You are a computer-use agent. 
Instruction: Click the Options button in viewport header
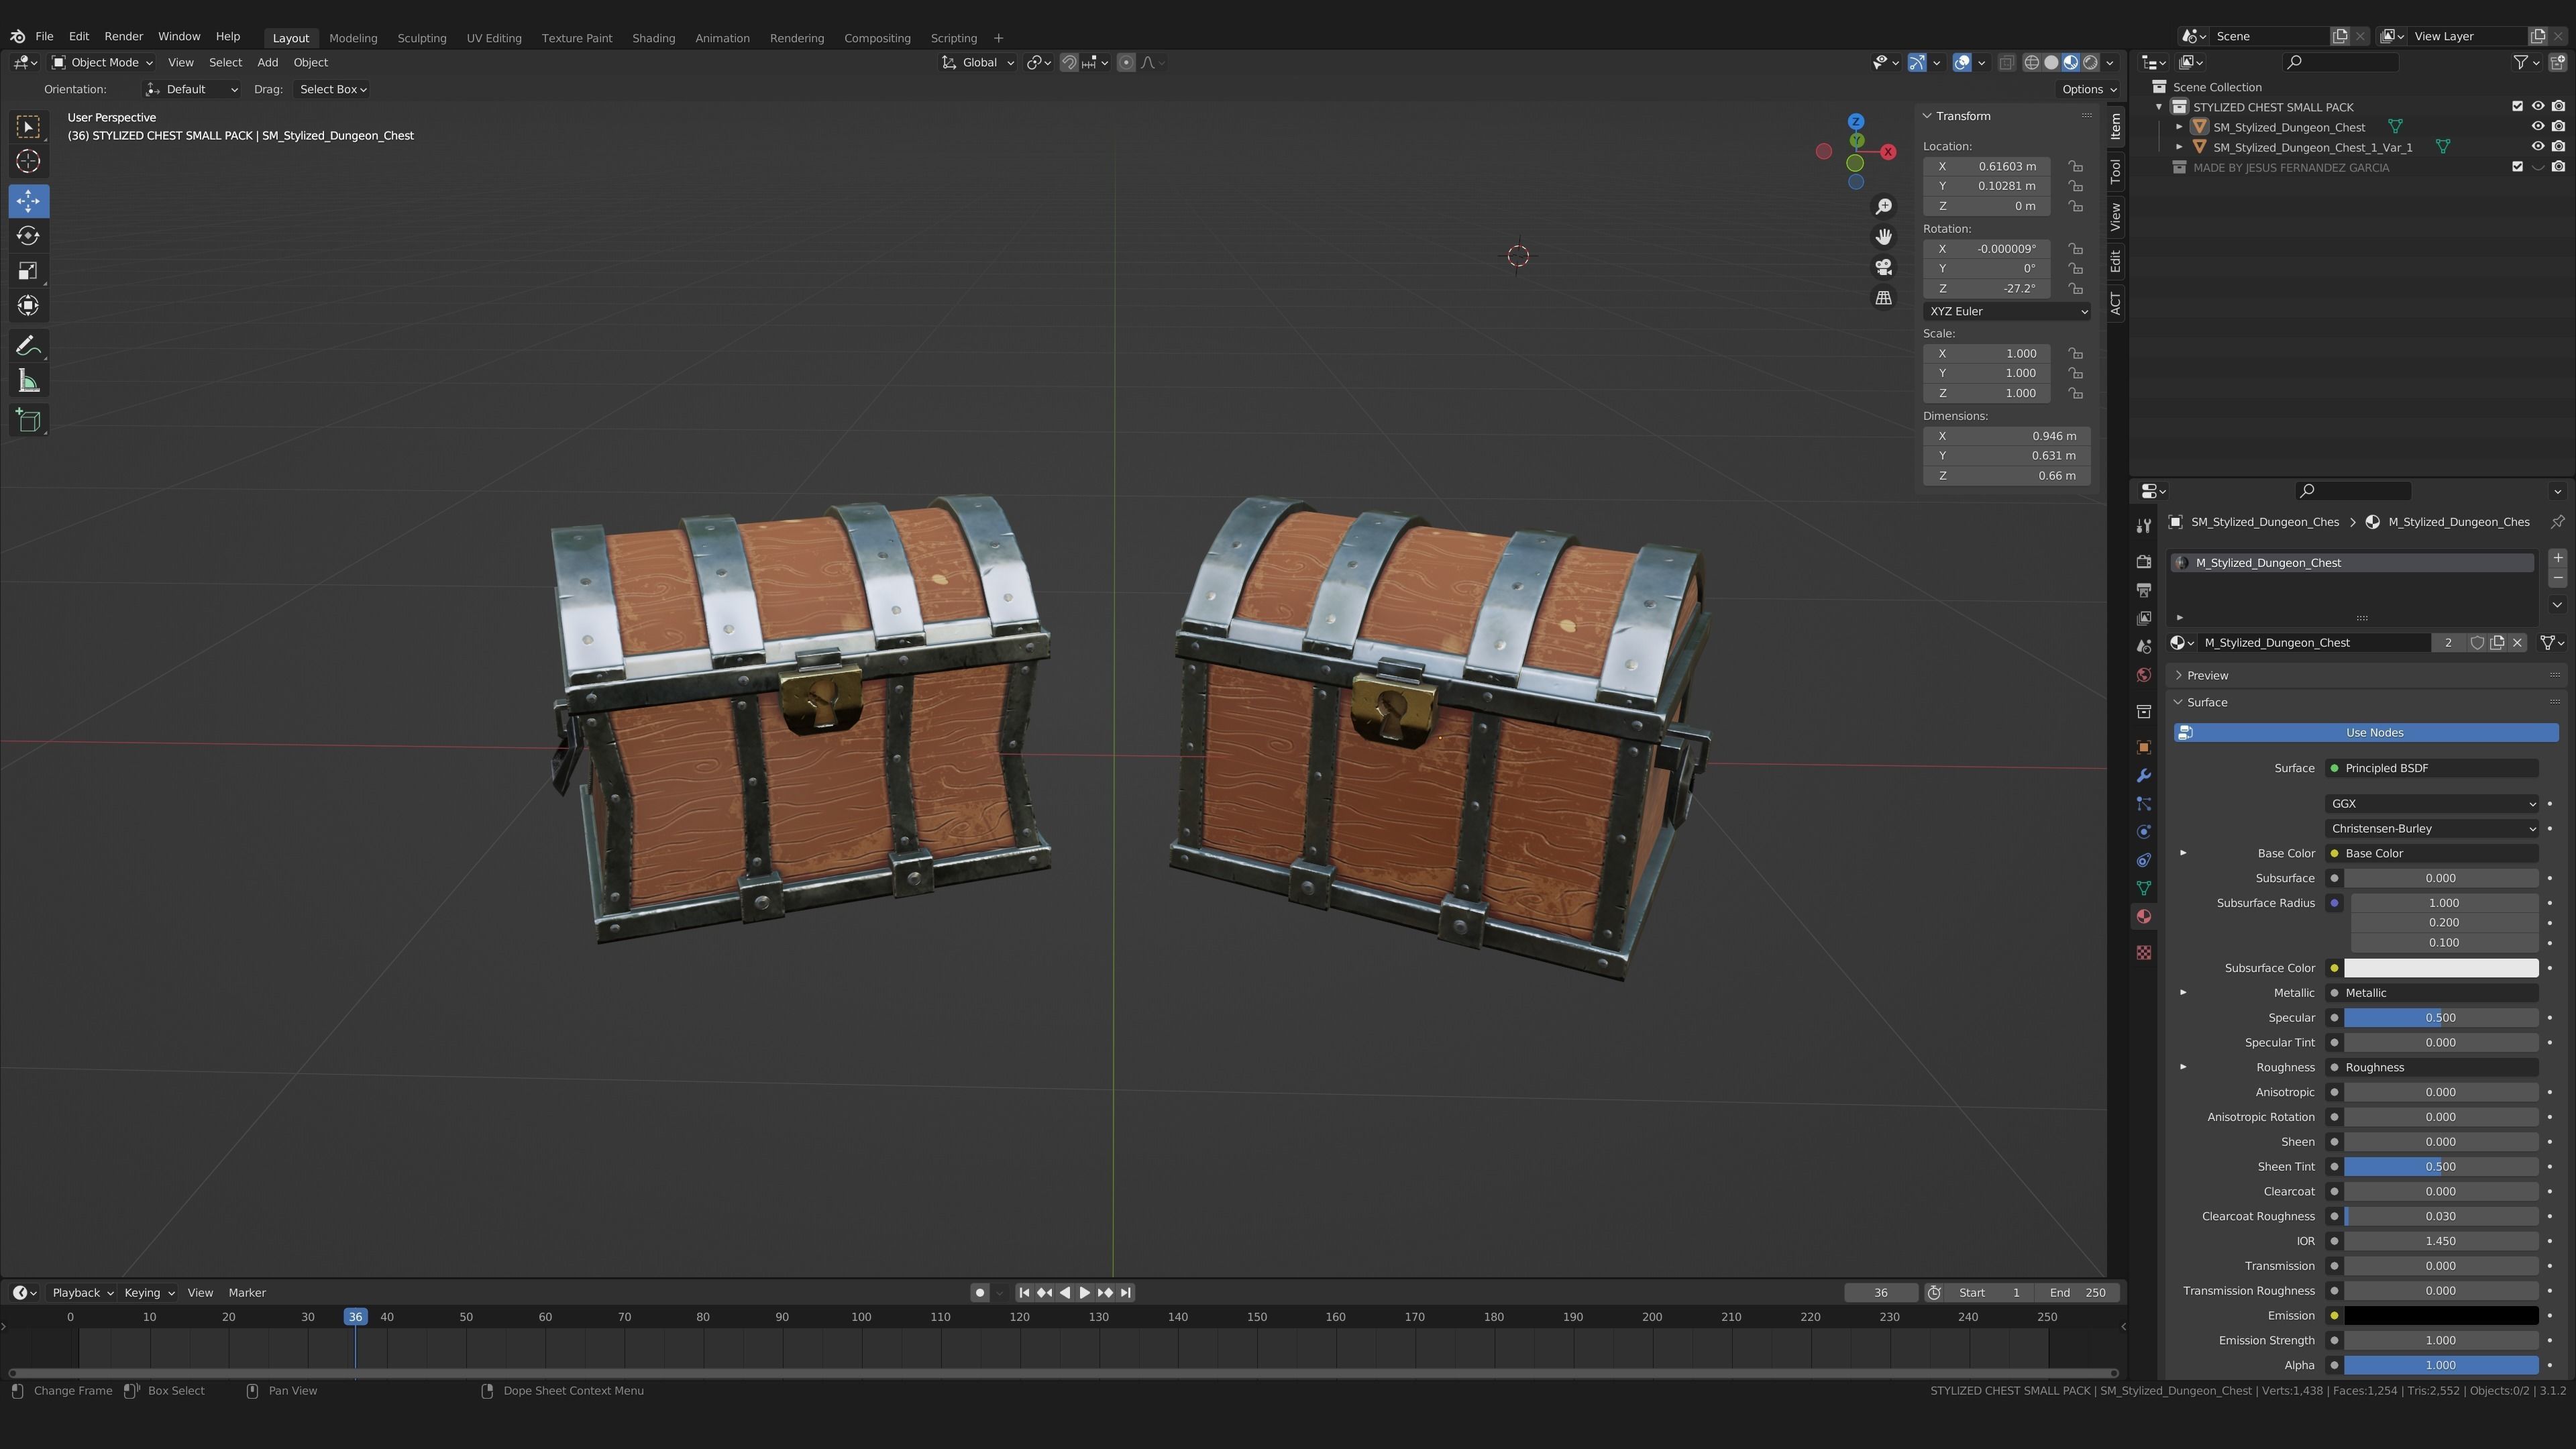(x=2088, y=89)
